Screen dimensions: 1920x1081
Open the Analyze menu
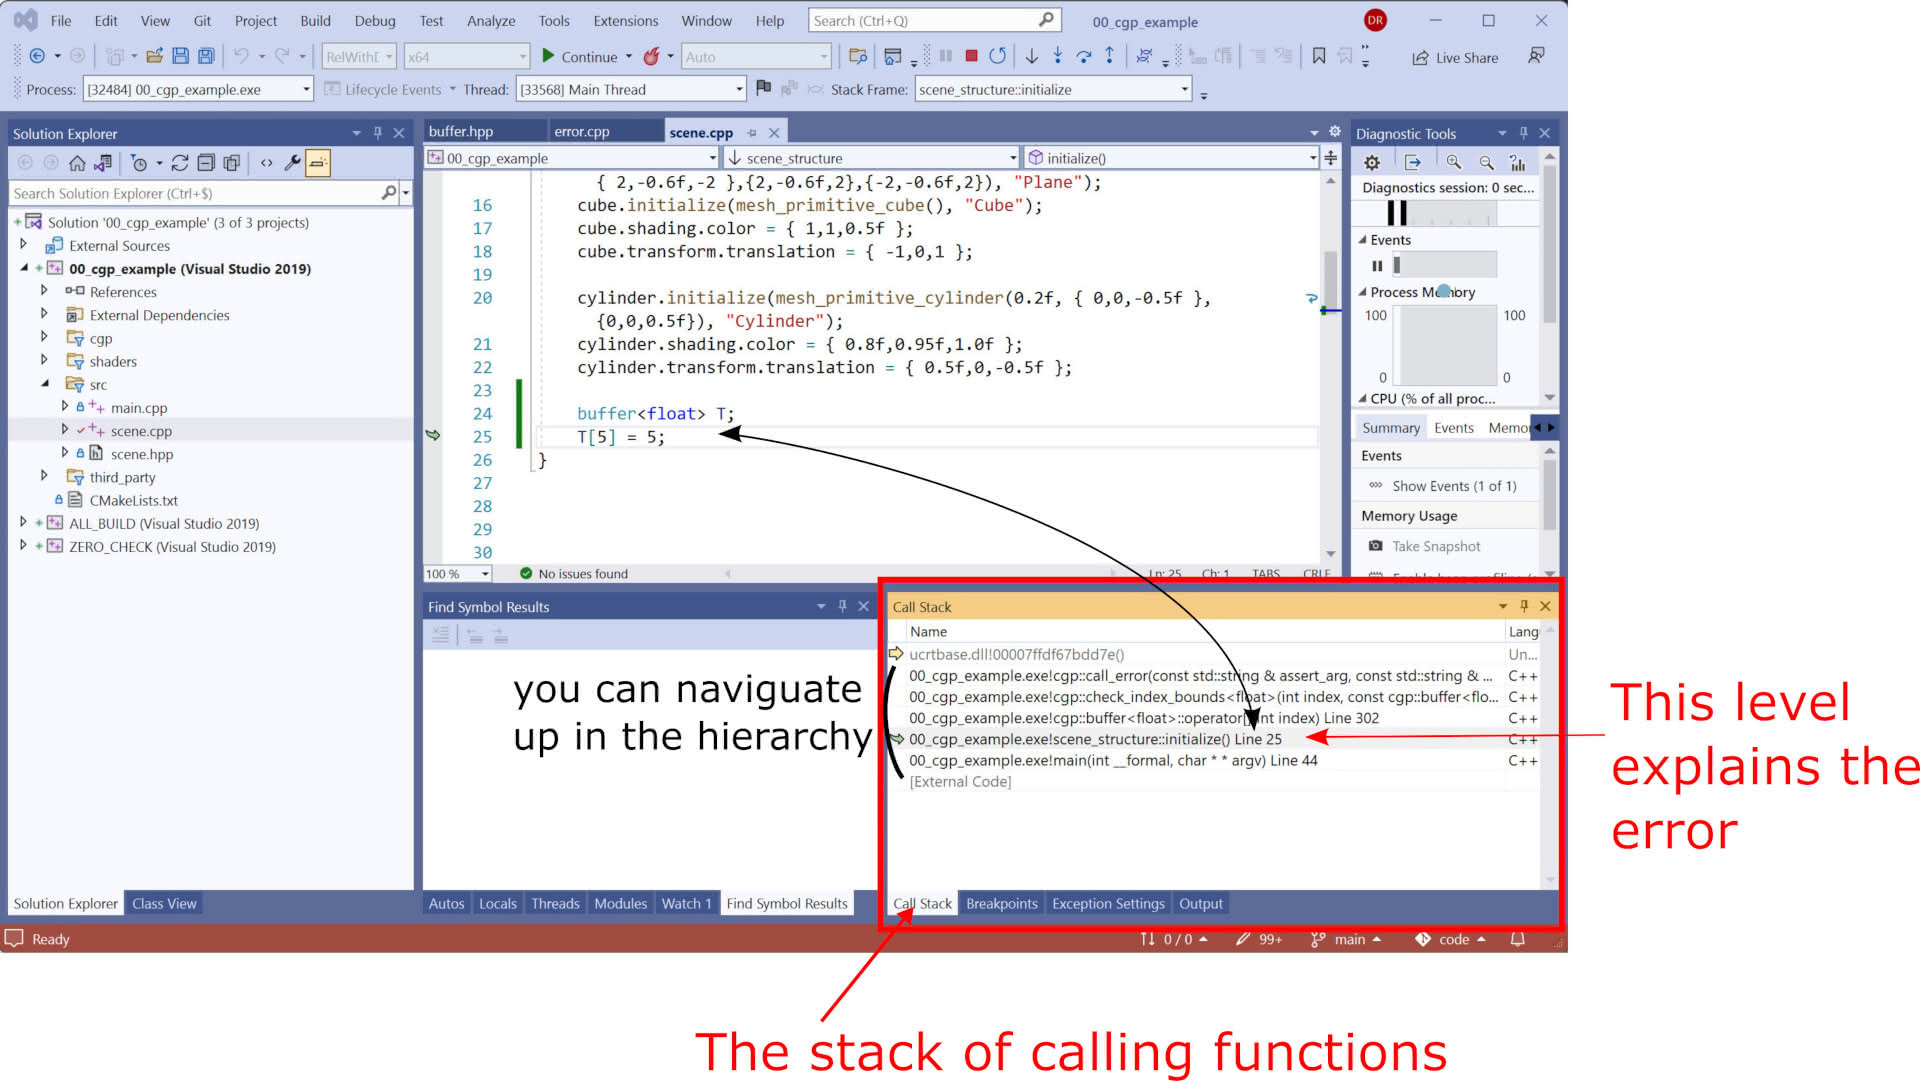(x=491, y=21)
